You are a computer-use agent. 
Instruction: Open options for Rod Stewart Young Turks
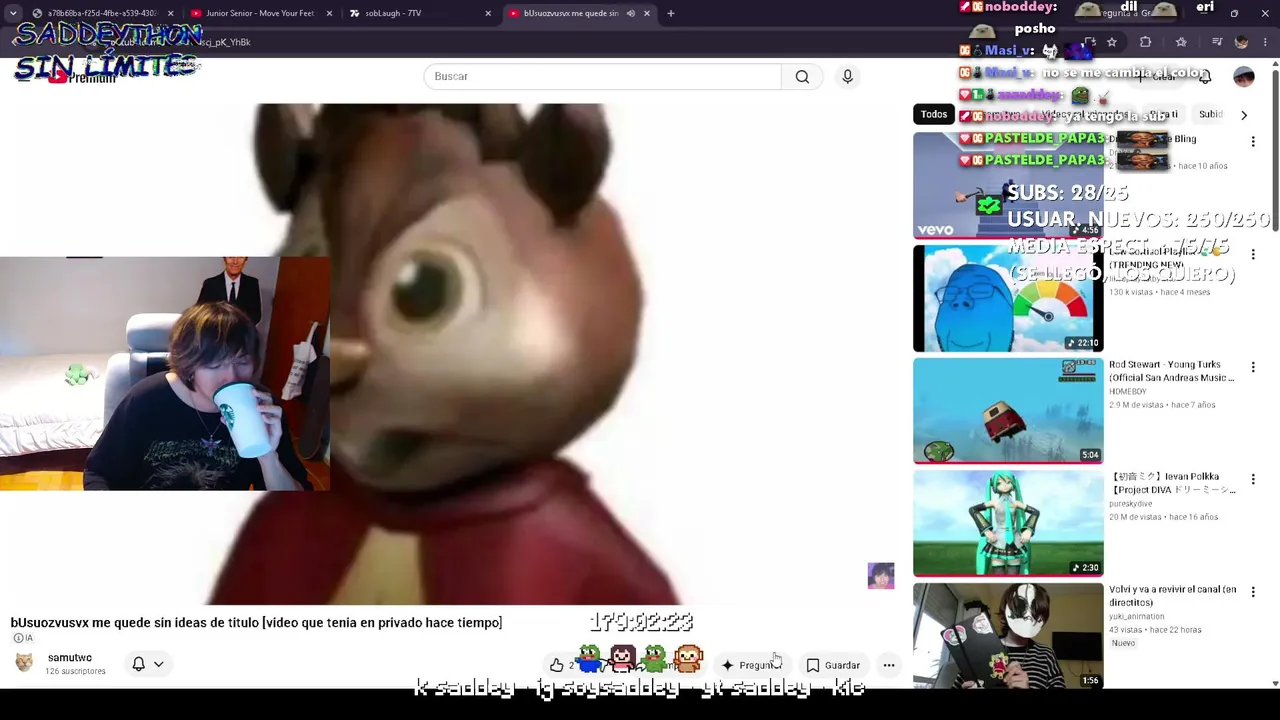tap(1253, 368)
